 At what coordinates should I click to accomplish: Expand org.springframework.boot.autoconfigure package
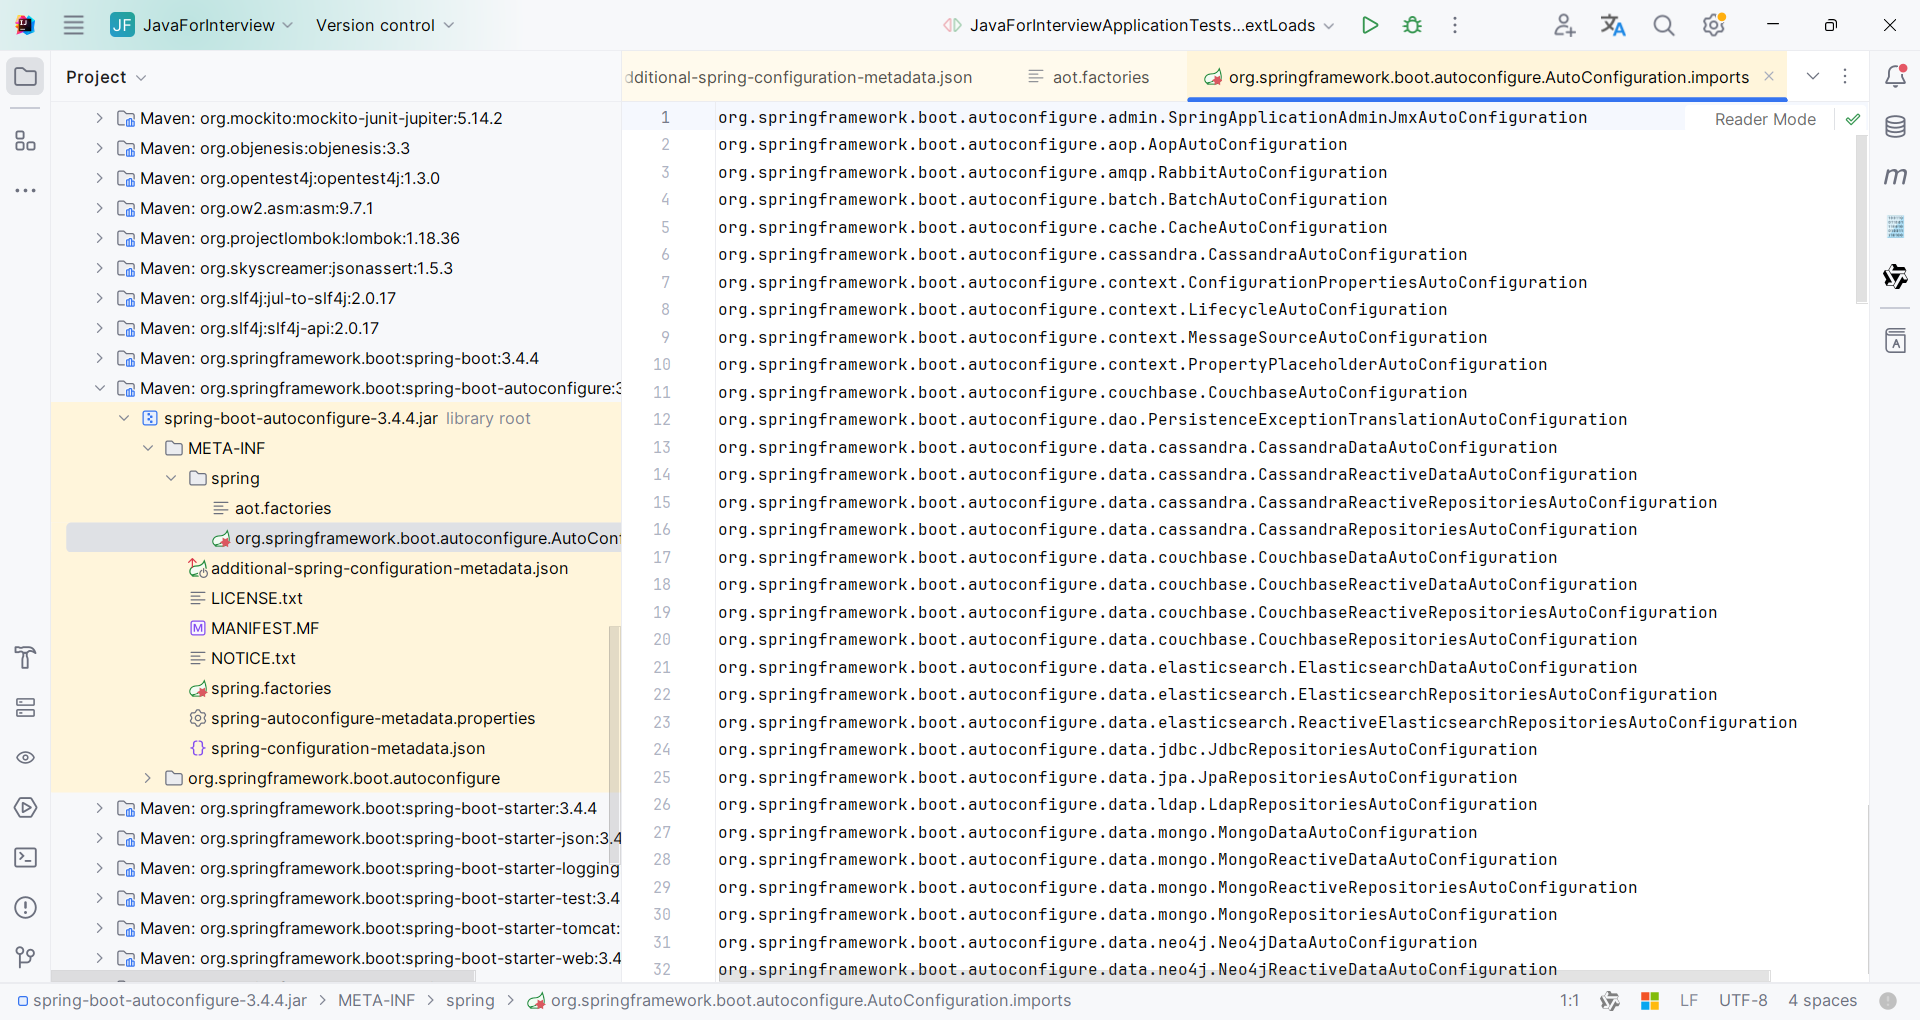pyautogui.click(x=148, y=778)
